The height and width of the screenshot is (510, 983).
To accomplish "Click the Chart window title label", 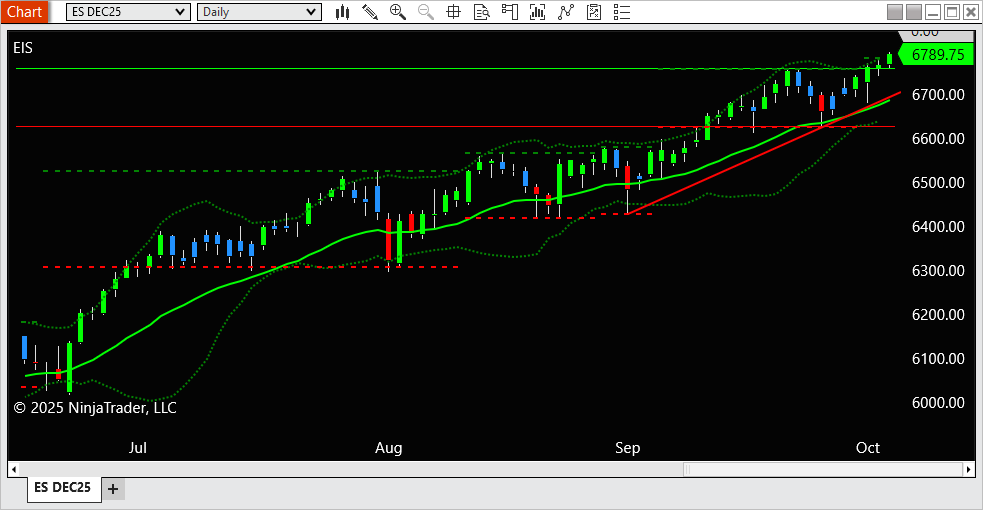I will click(x=24, y=12).
